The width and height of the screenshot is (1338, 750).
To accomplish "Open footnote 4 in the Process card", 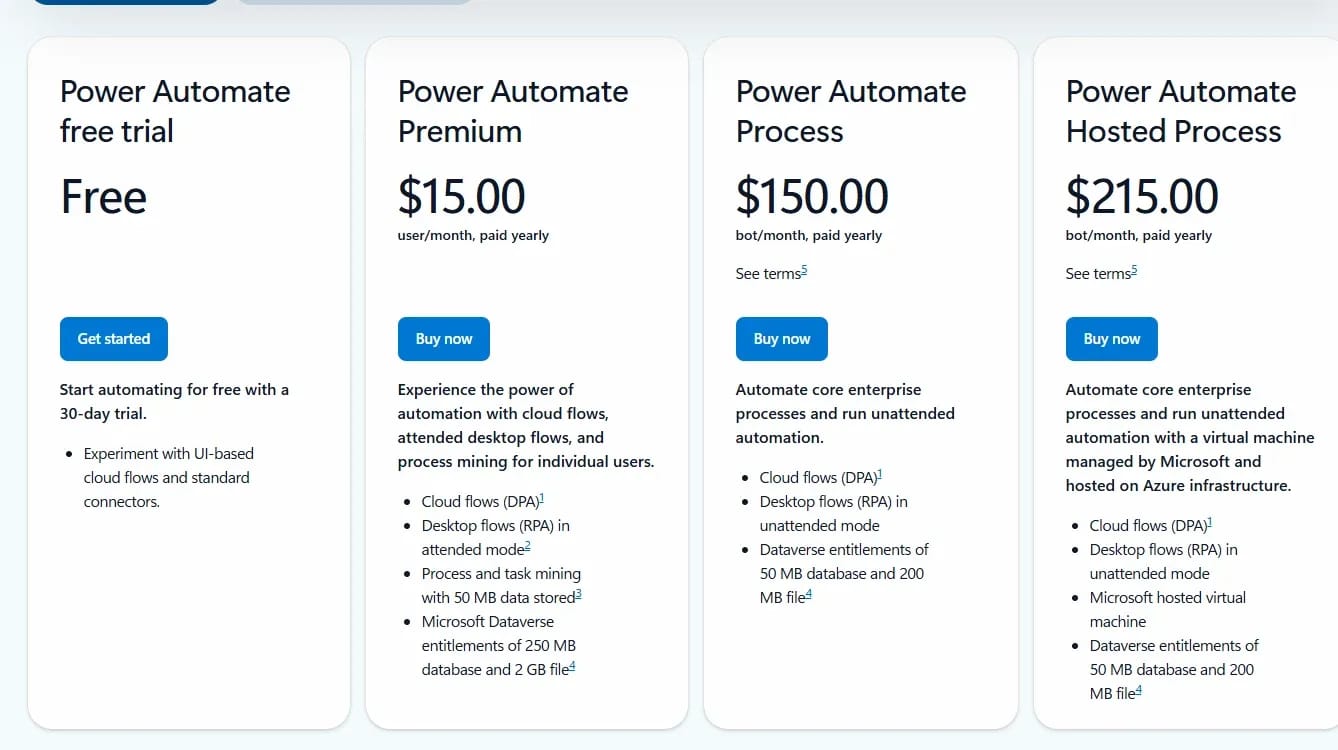I will (x=808, y=594).
